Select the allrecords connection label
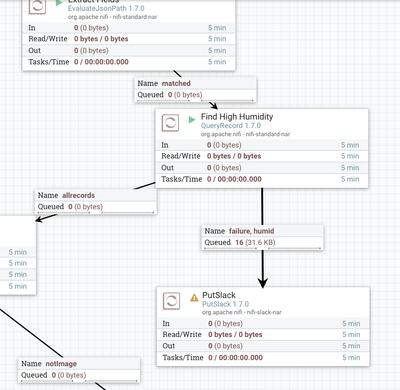 96,201
